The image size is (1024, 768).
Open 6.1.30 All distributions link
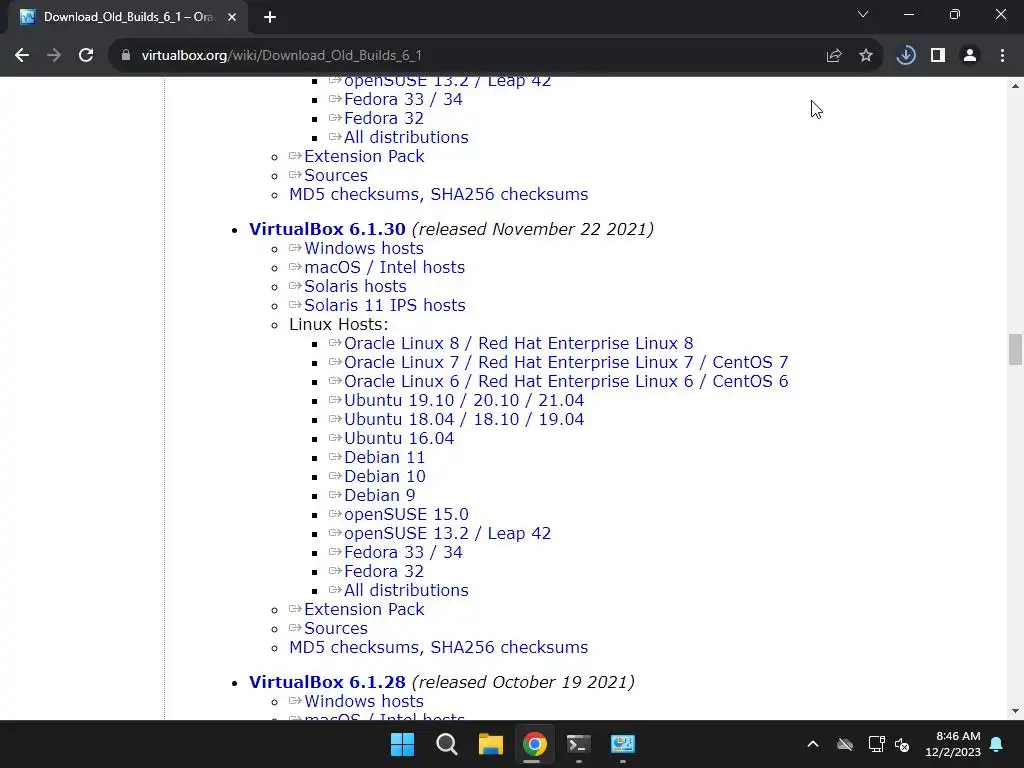point(406,590)
